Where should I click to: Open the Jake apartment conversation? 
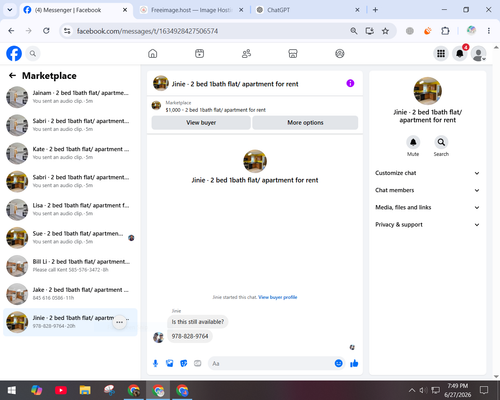pos(70,294)
